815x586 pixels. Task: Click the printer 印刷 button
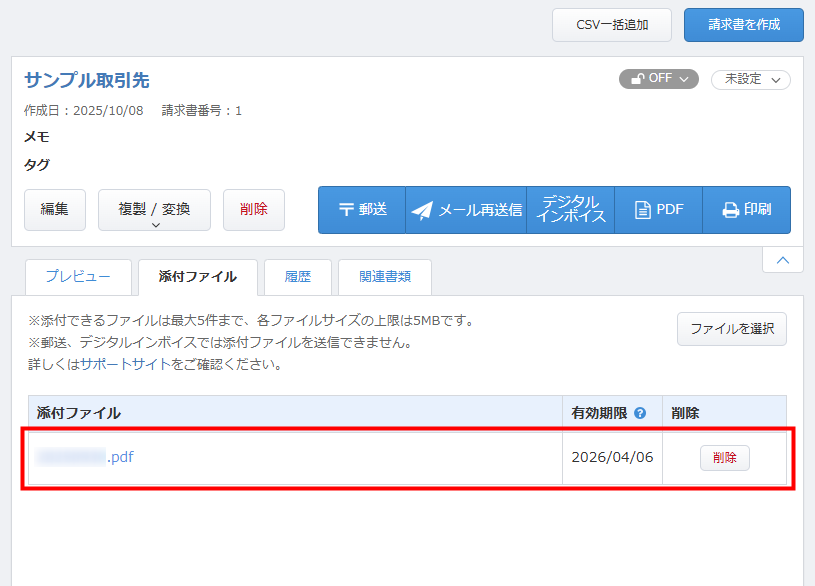[x=746, y=210]
